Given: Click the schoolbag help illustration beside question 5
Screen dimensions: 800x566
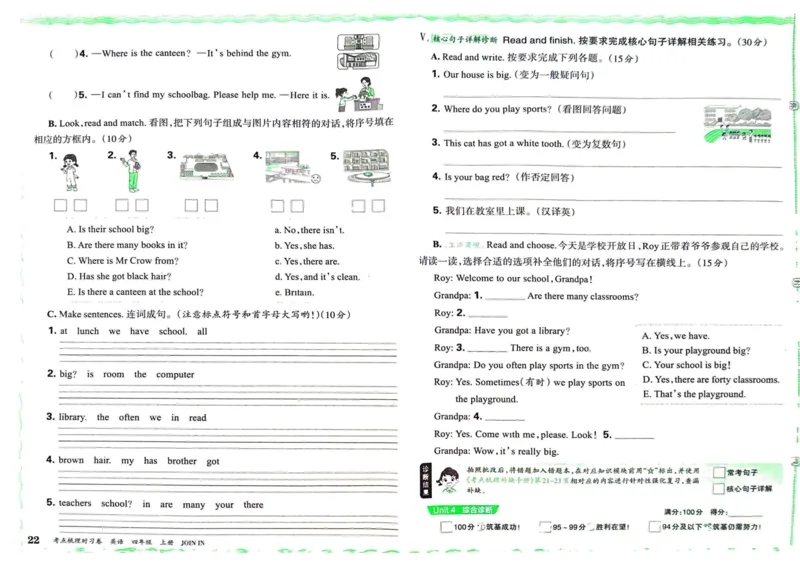Looking at the screenshot, I should (360, 94).
